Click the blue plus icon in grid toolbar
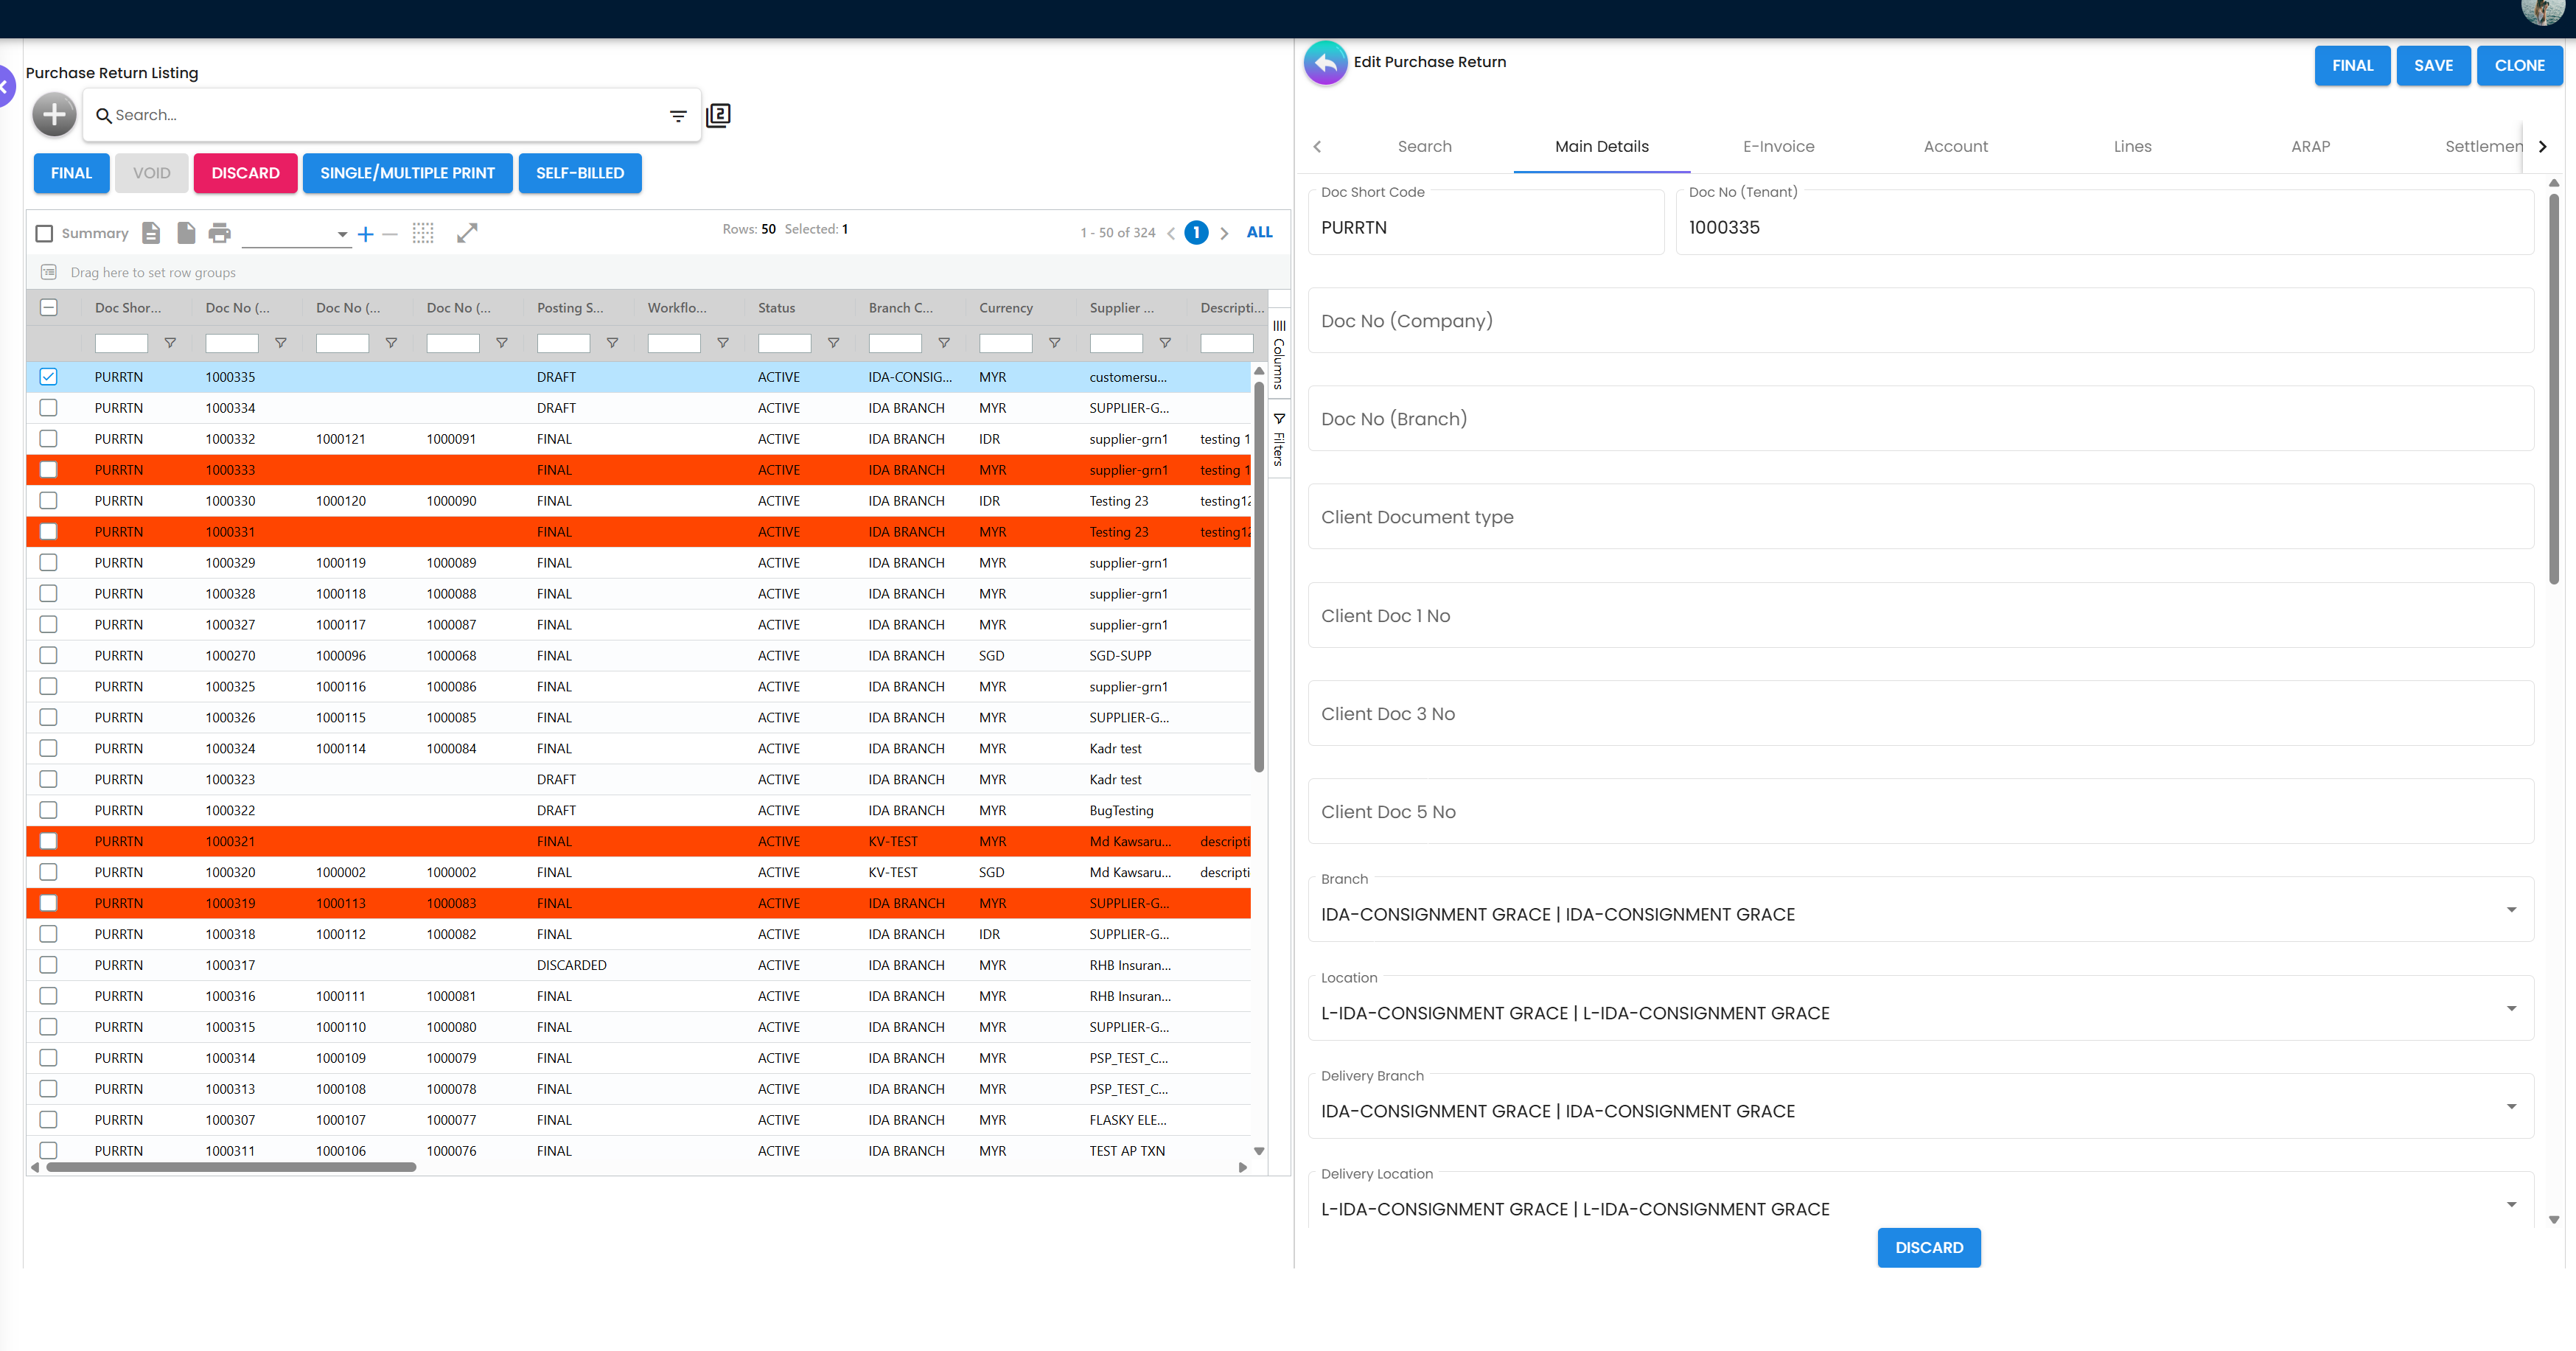2576x1351 pixels. pyautogui.click(x=366, y=234)
